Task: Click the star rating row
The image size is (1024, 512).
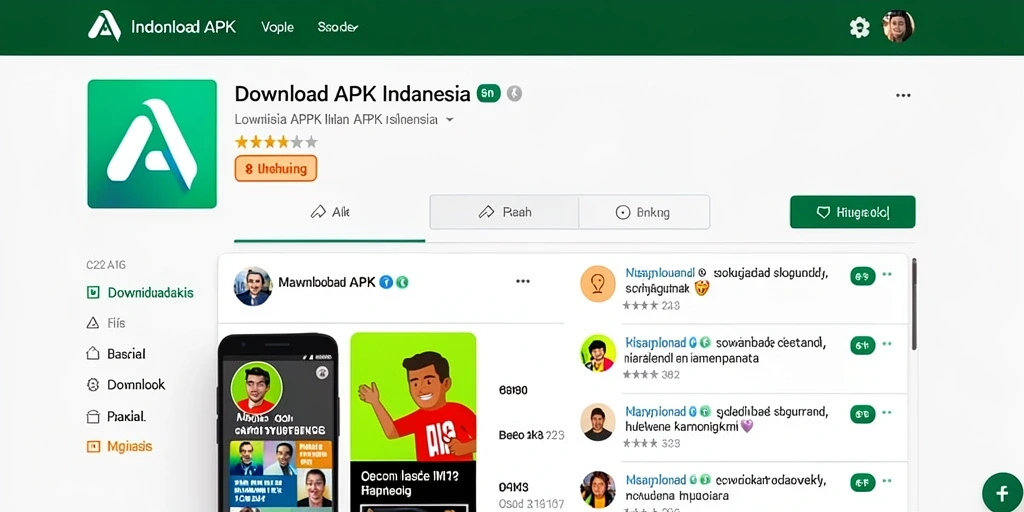Action: tap(276, 142)
